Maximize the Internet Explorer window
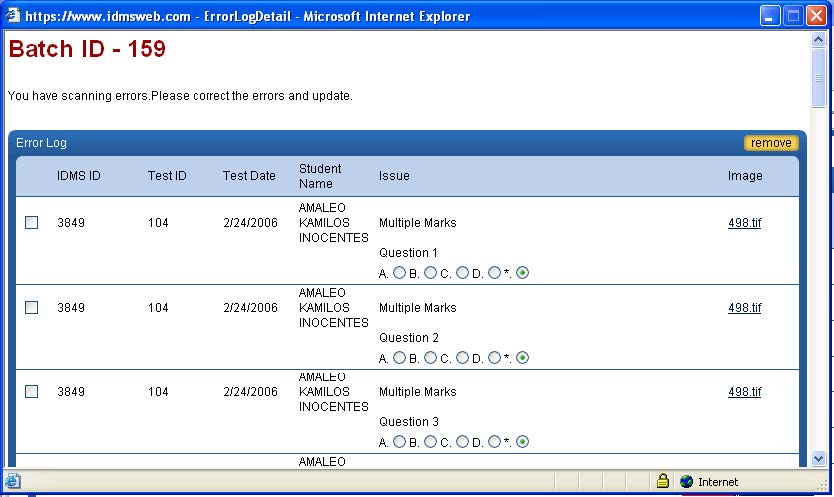This screenshot has width=834, height=497. 792,16
